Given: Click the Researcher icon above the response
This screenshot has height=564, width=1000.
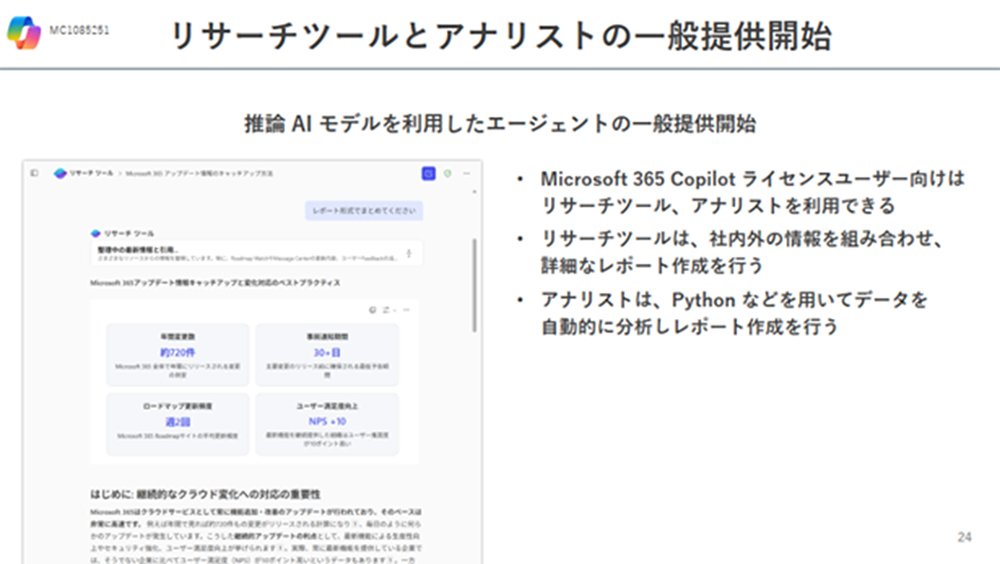Looking at the screenshot, I should [96, 234].
